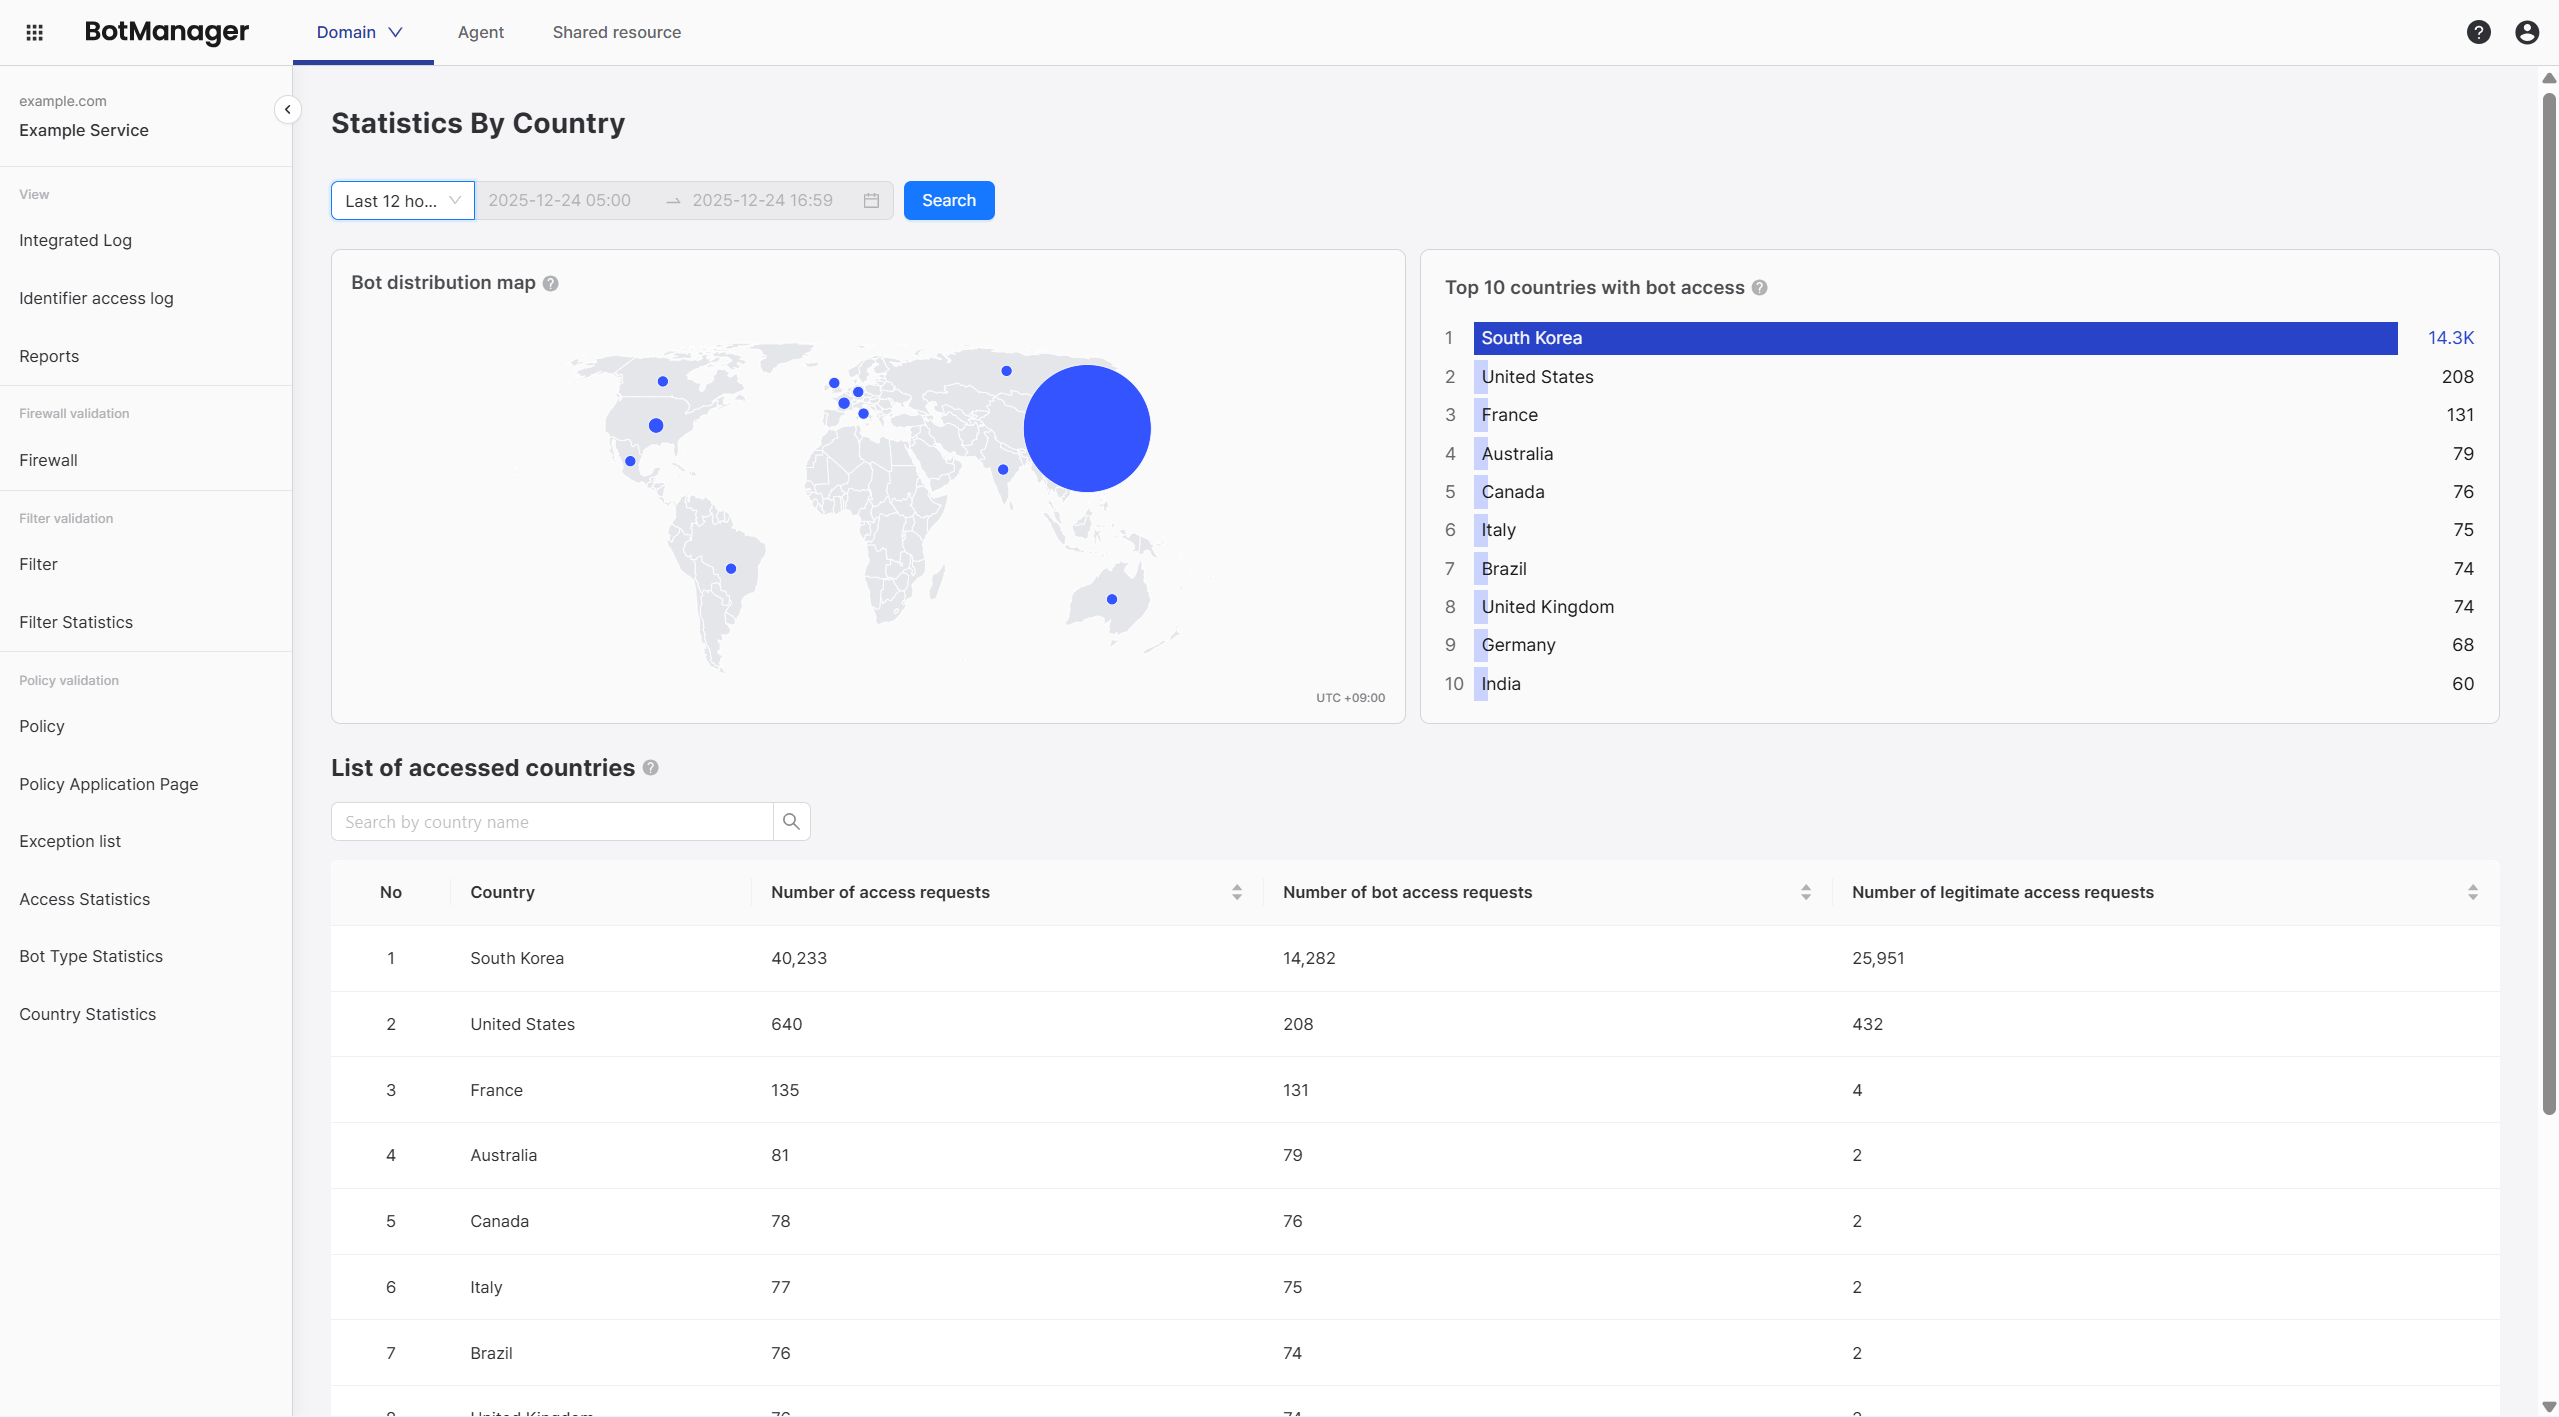Screen dimensions: 2559x1417
Task: Open the Integrated Log page
Action: pos(75,240)
